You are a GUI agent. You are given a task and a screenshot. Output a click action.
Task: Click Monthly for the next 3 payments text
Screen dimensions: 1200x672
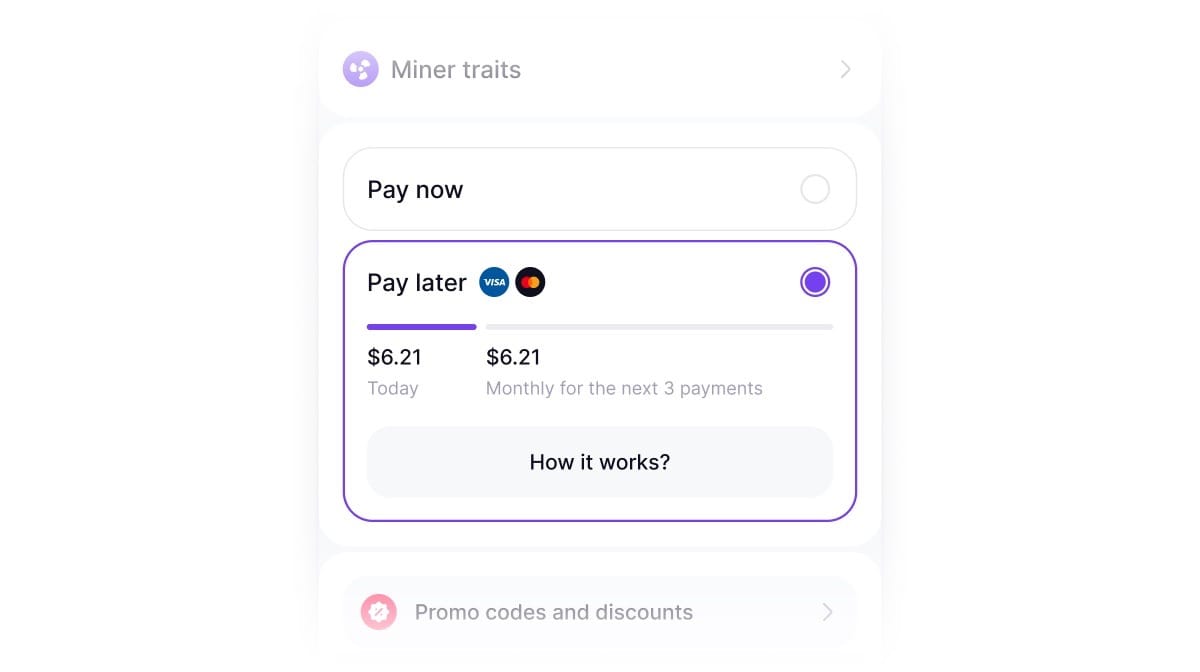tap(624, 388)
